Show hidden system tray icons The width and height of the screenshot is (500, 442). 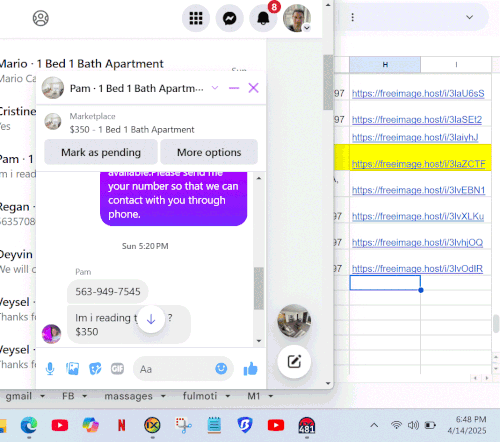click(374, 425)
